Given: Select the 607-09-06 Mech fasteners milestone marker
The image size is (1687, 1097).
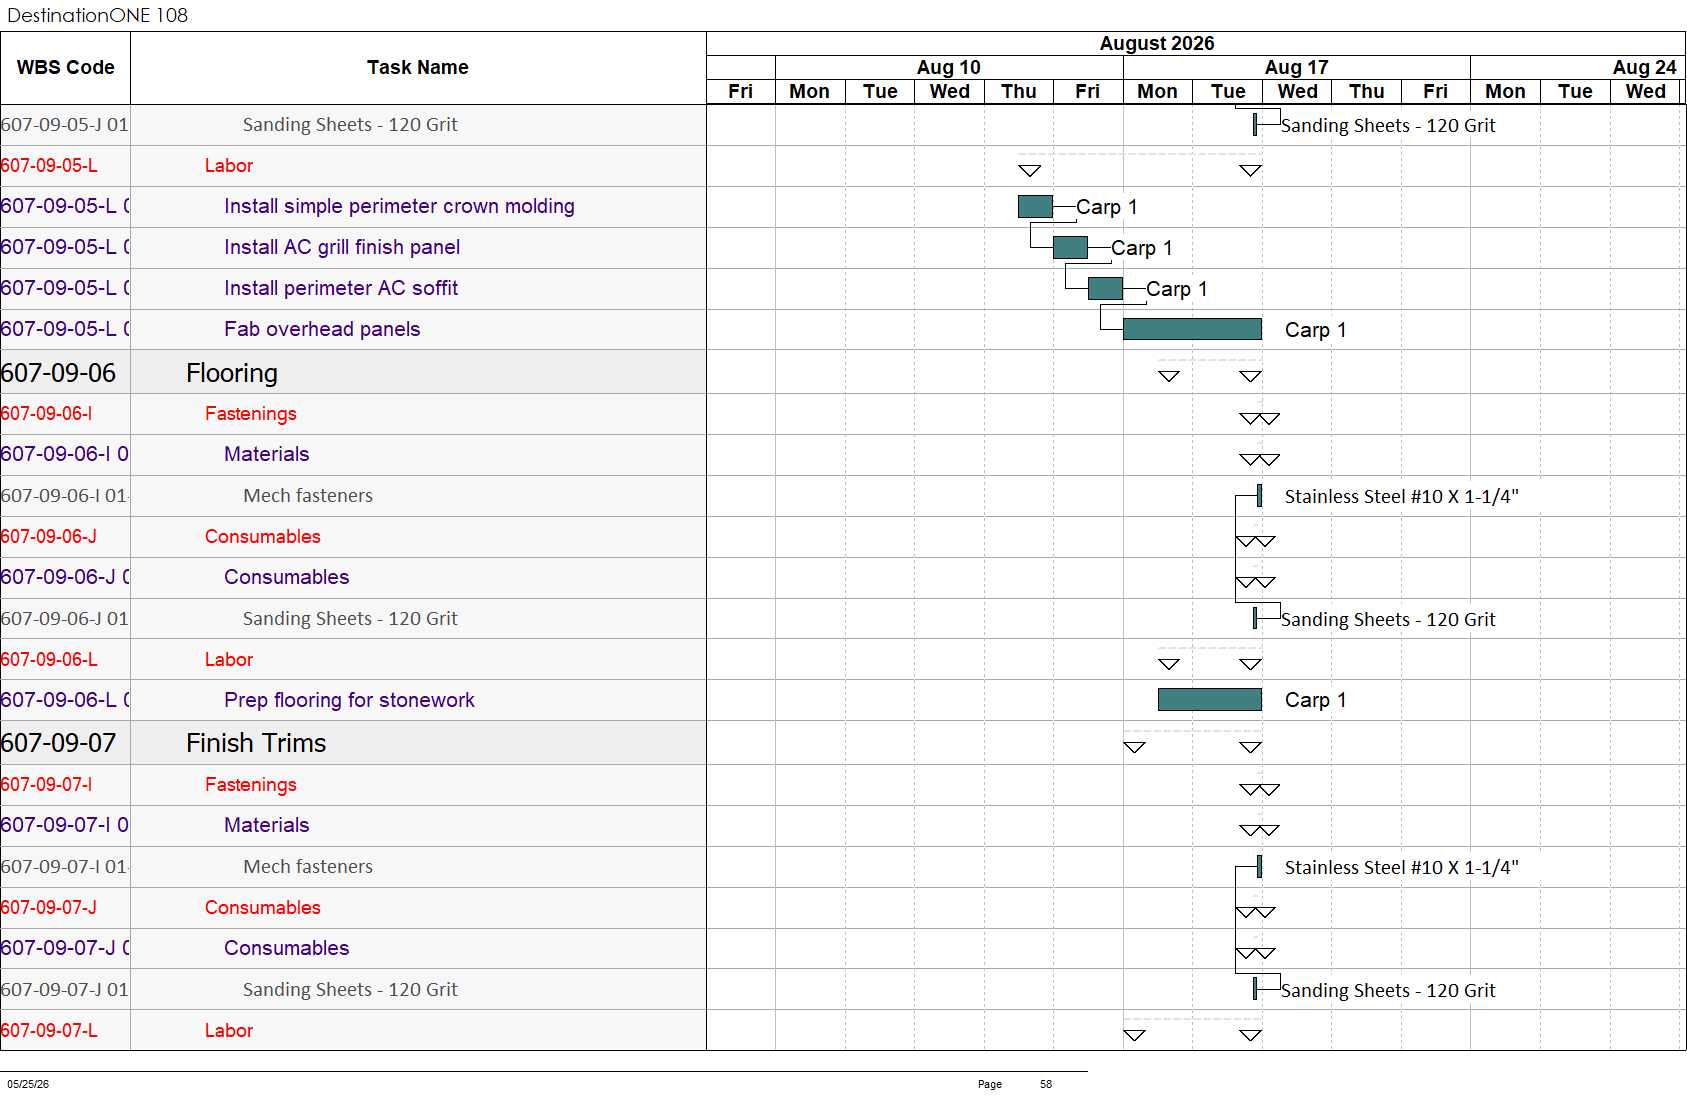Looking at the screenshot, I should pos(1259,495).
